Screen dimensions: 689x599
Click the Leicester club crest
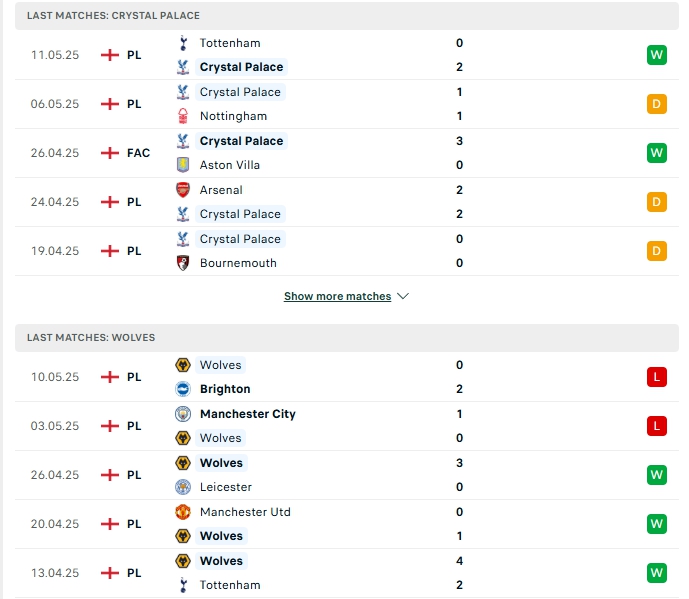183,487
